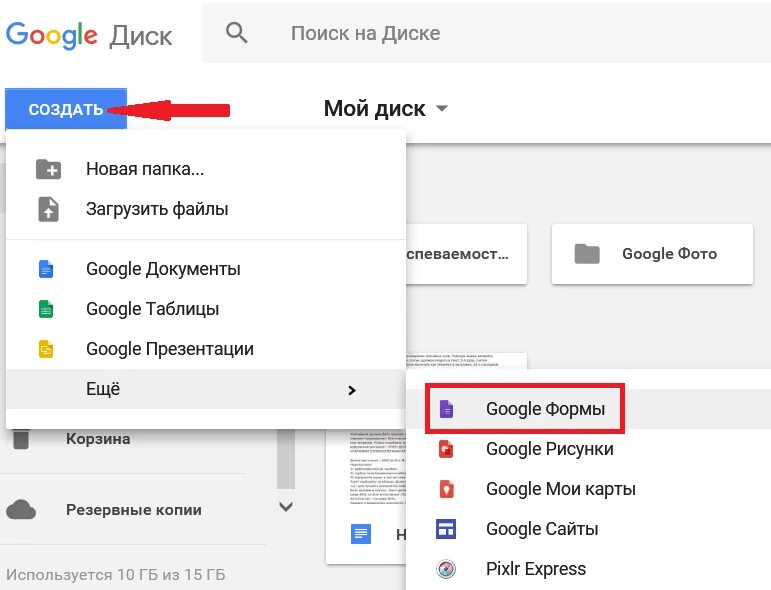
Task: Open 'Корзина' in the sidebar
Action: (x=98, y=439)
